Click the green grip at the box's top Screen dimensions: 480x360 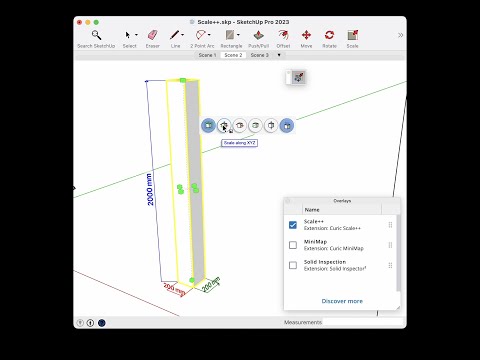183,80
